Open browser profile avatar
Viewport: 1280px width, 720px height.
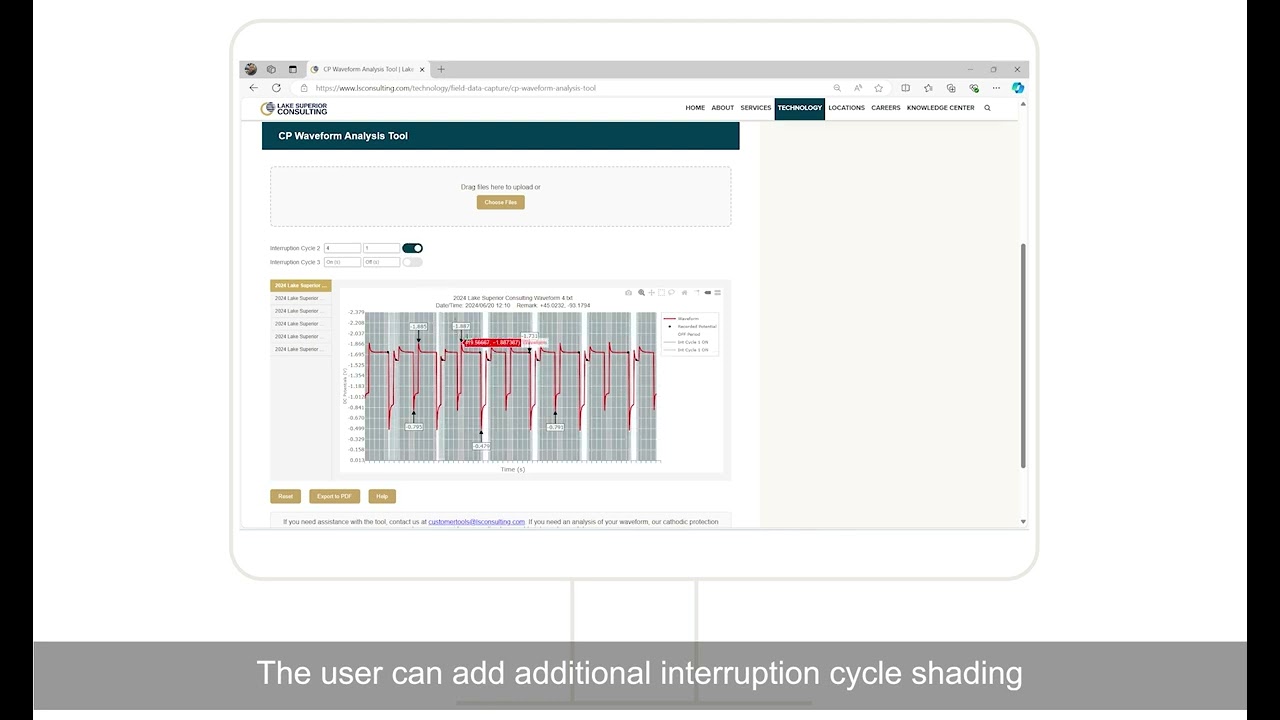click(251, 69)
